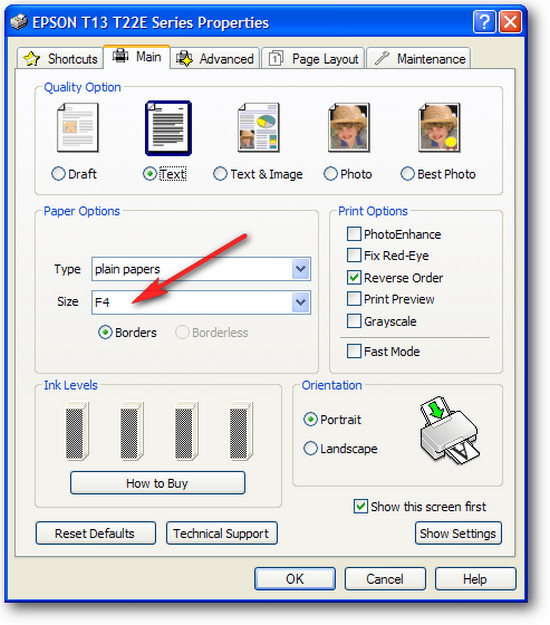Image resolution: width=550 pixels, height=625 pixels.
Task: Uncheck Show this screen first
Action: (x=361, y=506)
